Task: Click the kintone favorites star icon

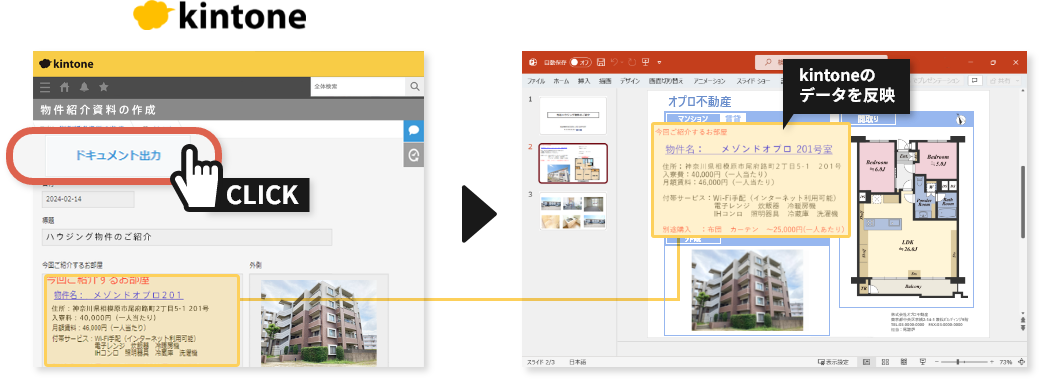Action: click(x=104, y=87)
